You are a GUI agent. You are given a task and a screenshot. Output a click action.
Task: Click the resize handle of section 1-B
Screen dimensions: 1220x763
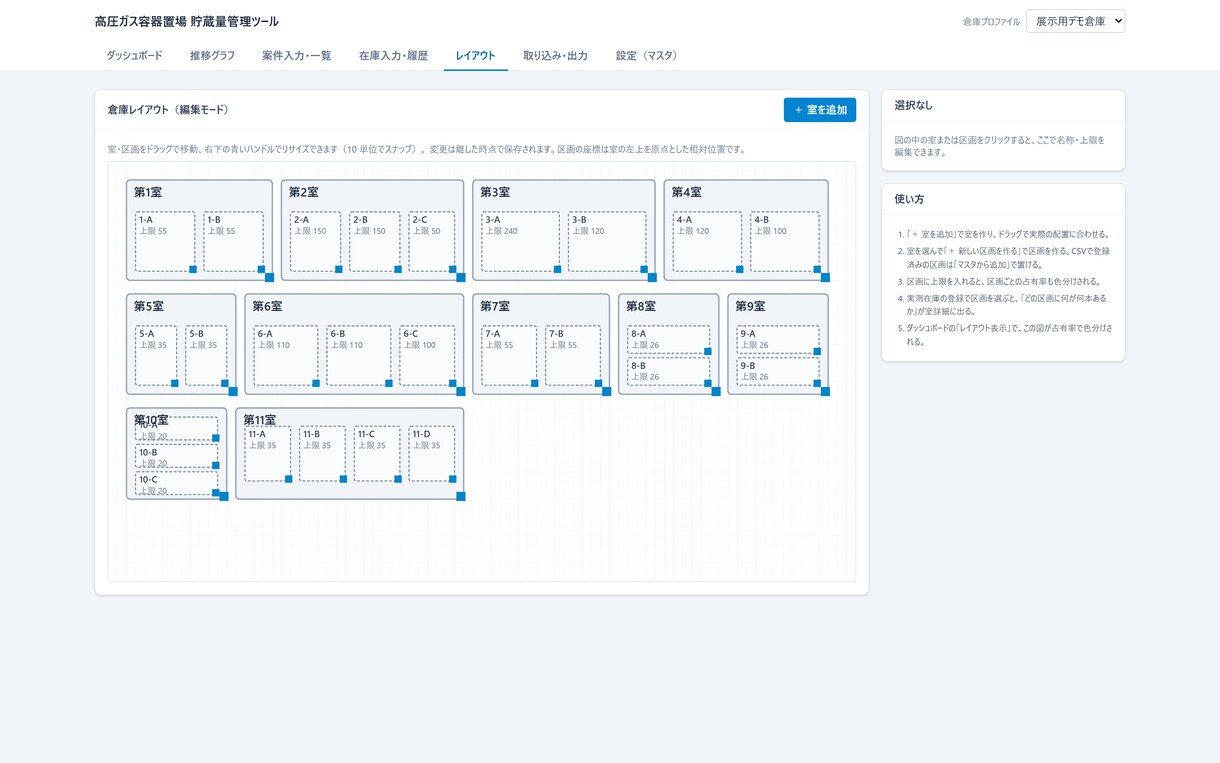tap(261, 269)
